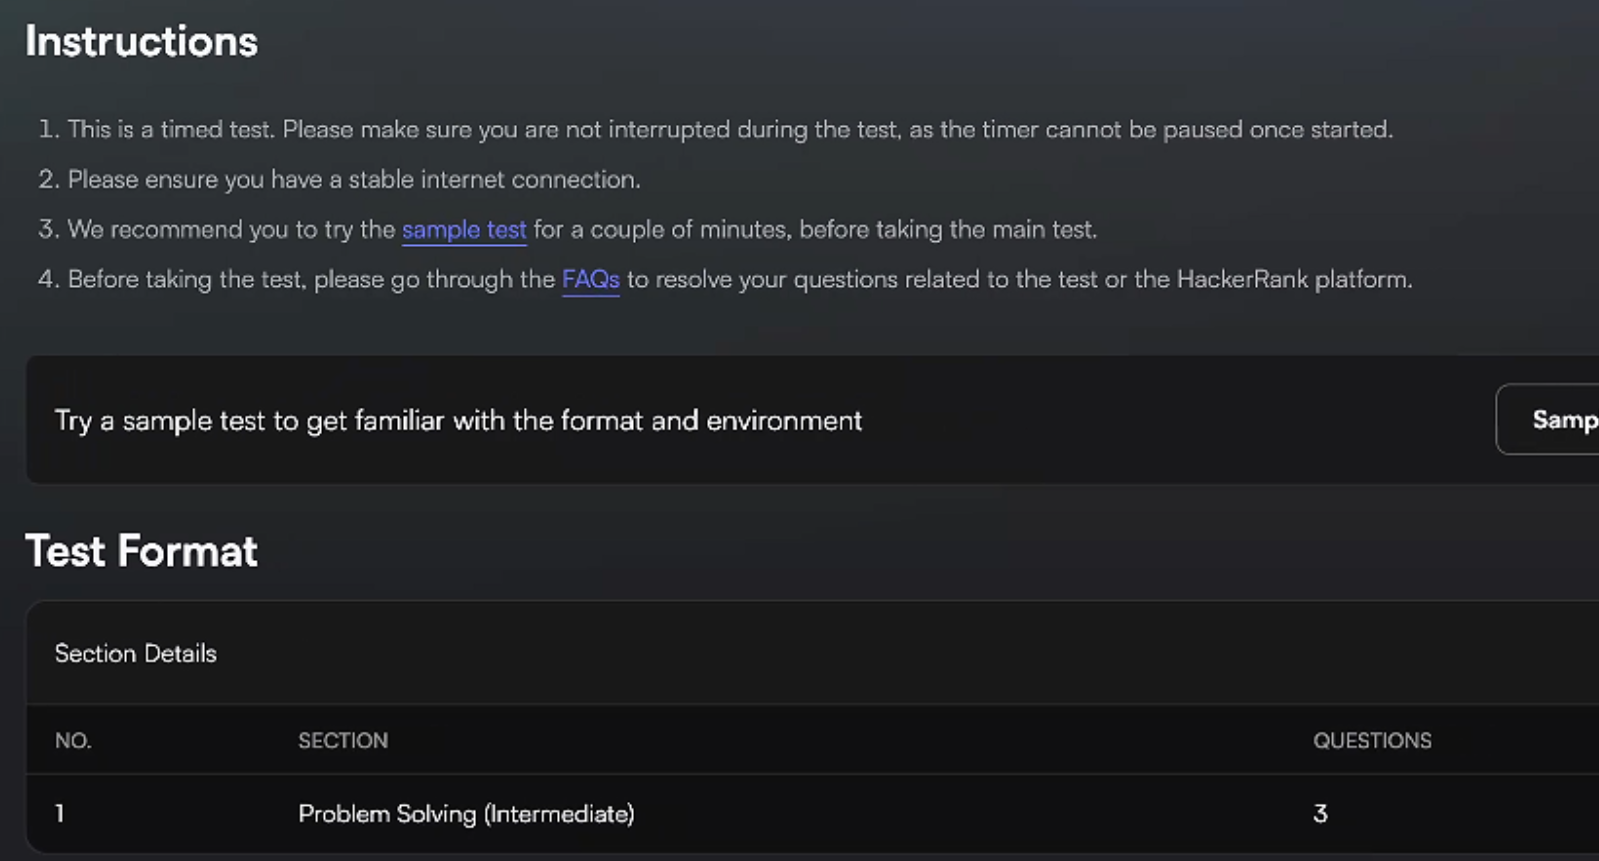This screenshot has width=1599, height=861.
Task: Click the QUESTIONS column header
Action: (x=1372, y=741)
